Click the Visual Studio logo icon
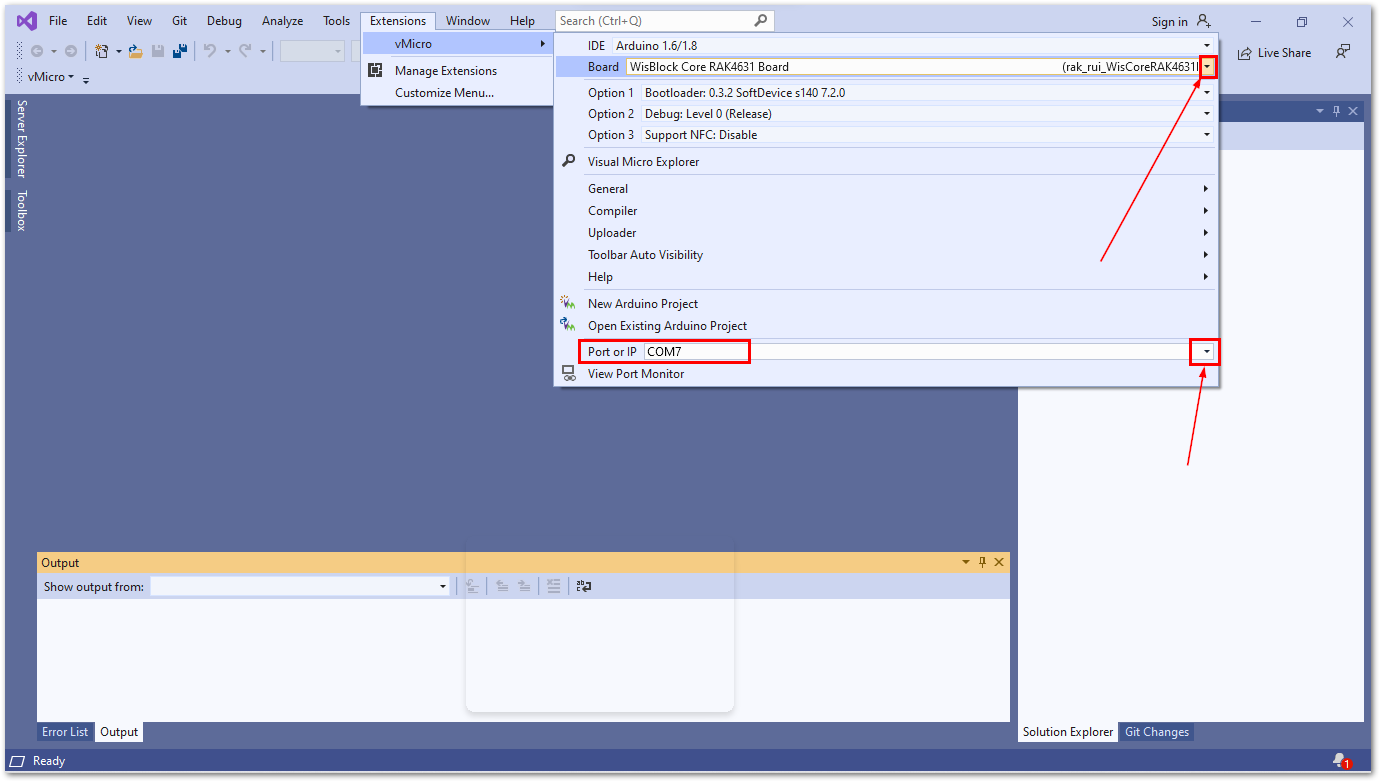 coord(27,21)
